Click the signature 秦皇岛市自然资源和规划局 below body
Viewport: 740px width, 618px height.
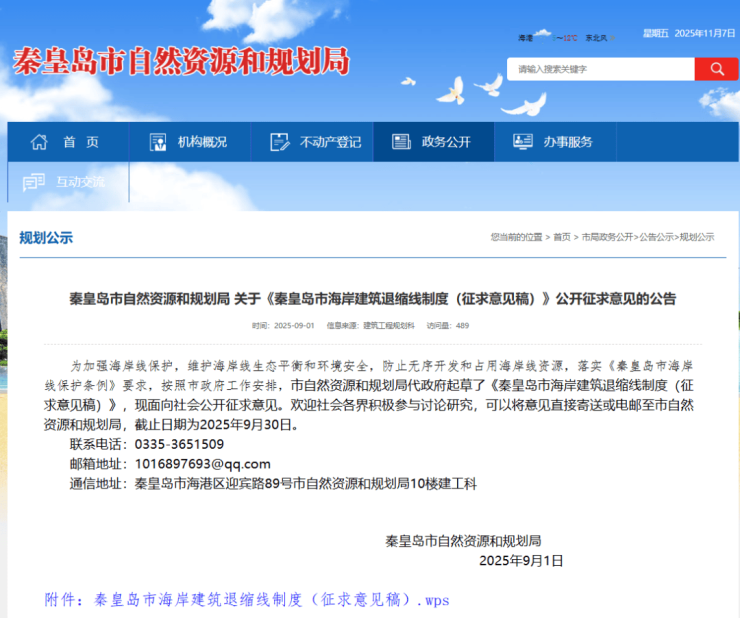point(463,541)
